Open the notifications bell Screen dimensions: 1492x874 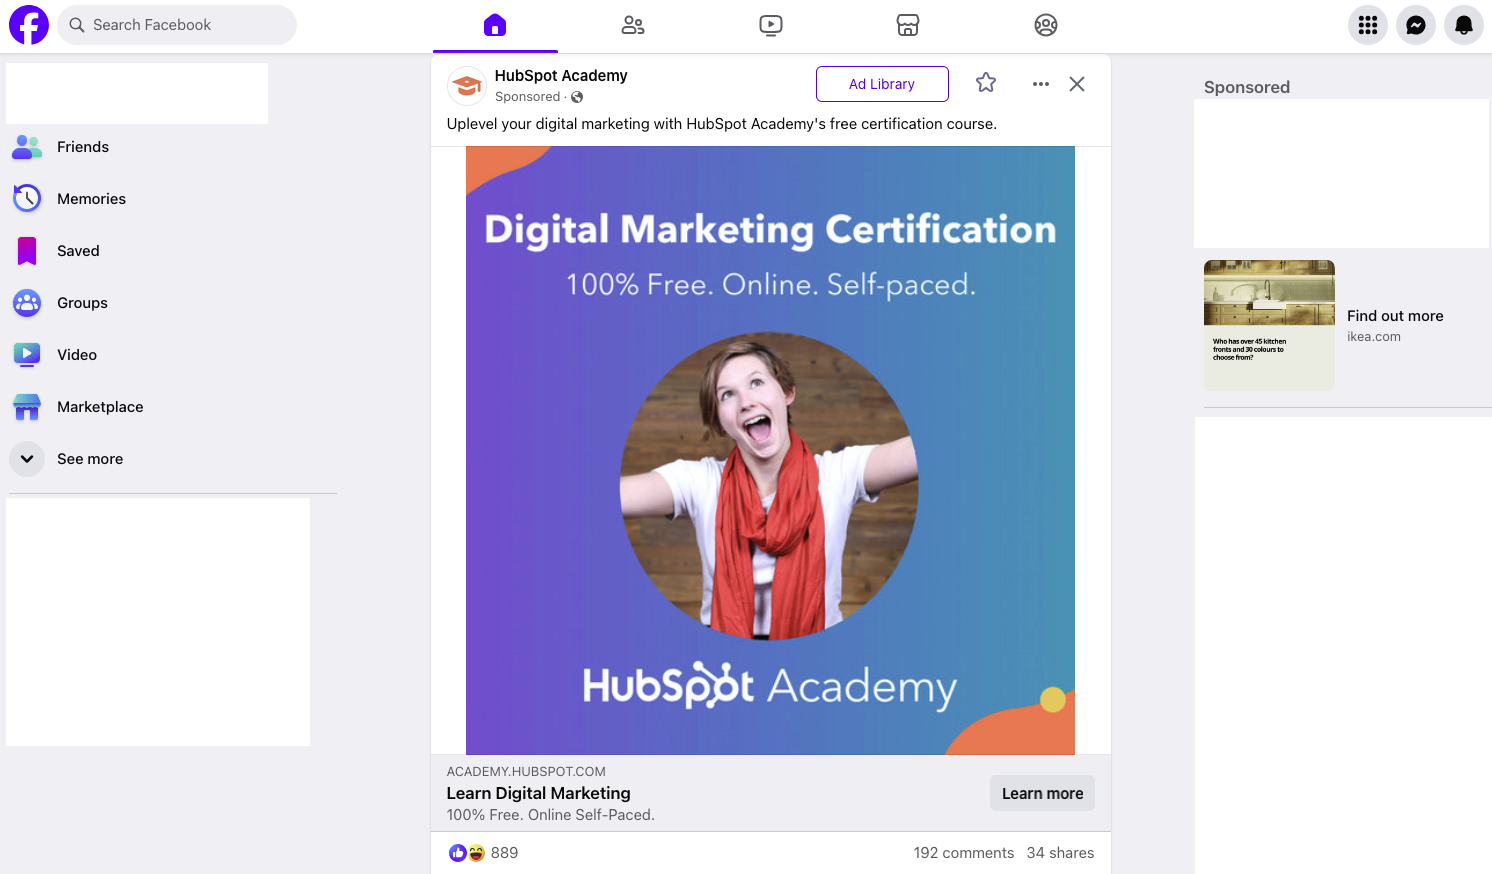coord(1464,25)
